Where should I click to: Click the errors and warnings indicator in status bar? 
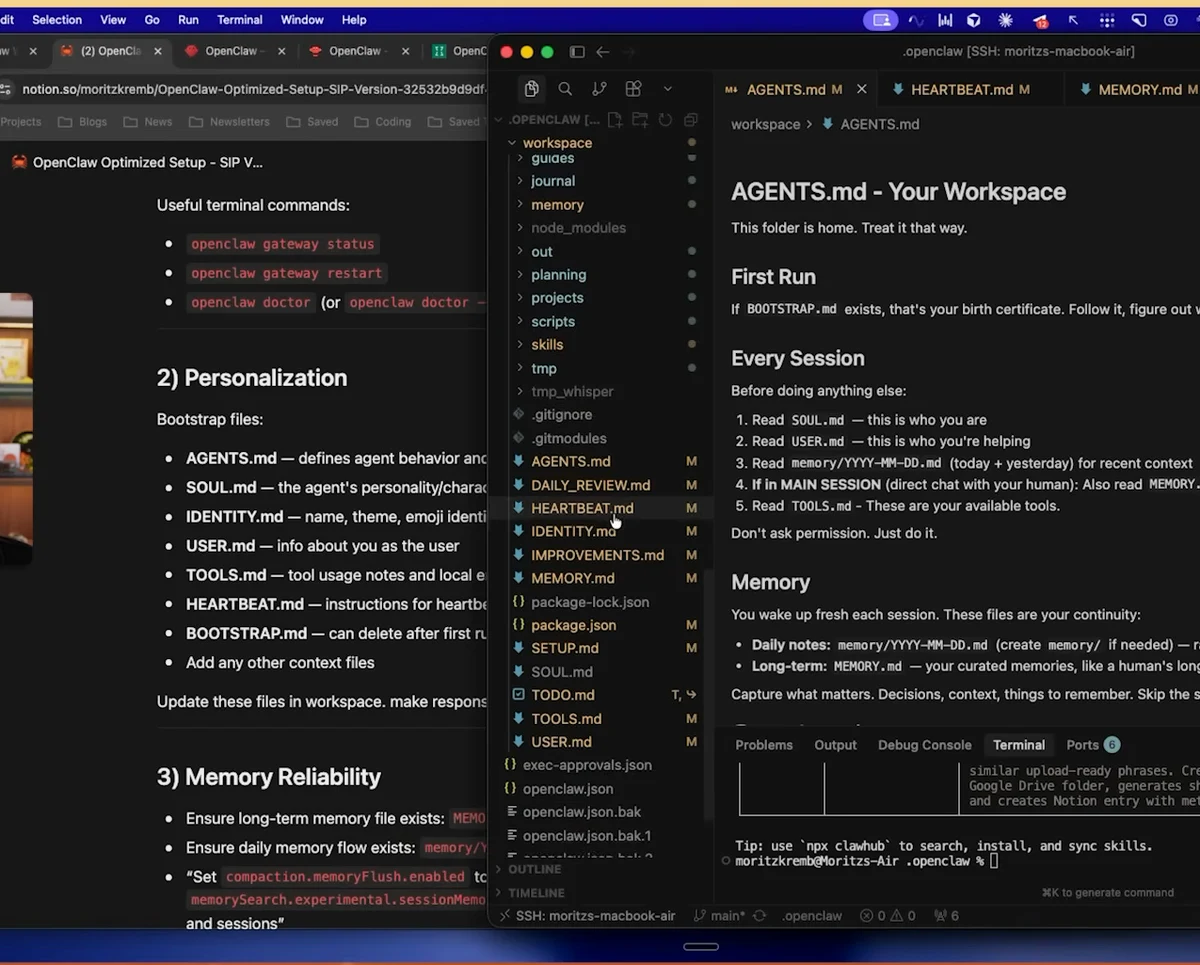pyautogui.click(x=886, y=915)
